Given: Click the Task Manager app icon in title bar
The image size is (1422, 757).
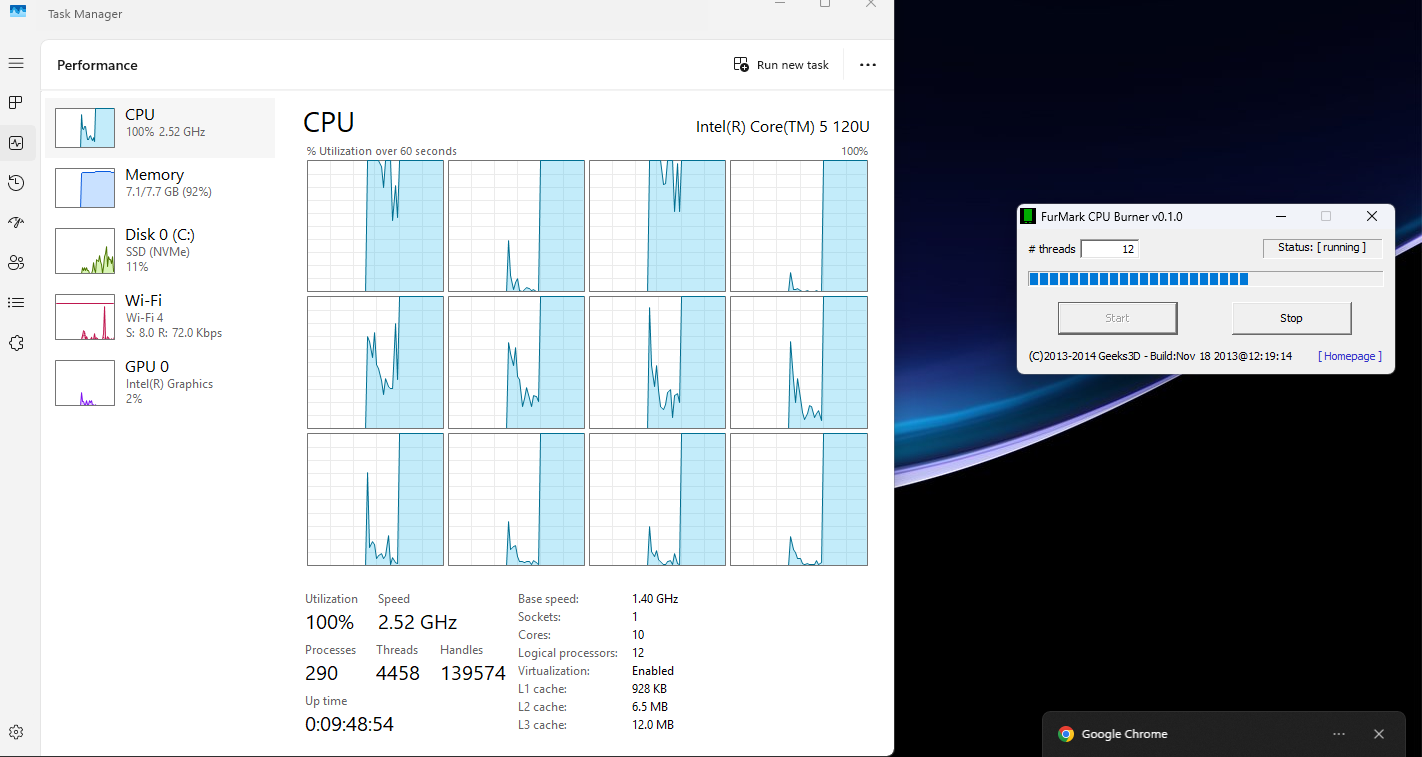Looking at the screenshot, I should click(18, 11).
